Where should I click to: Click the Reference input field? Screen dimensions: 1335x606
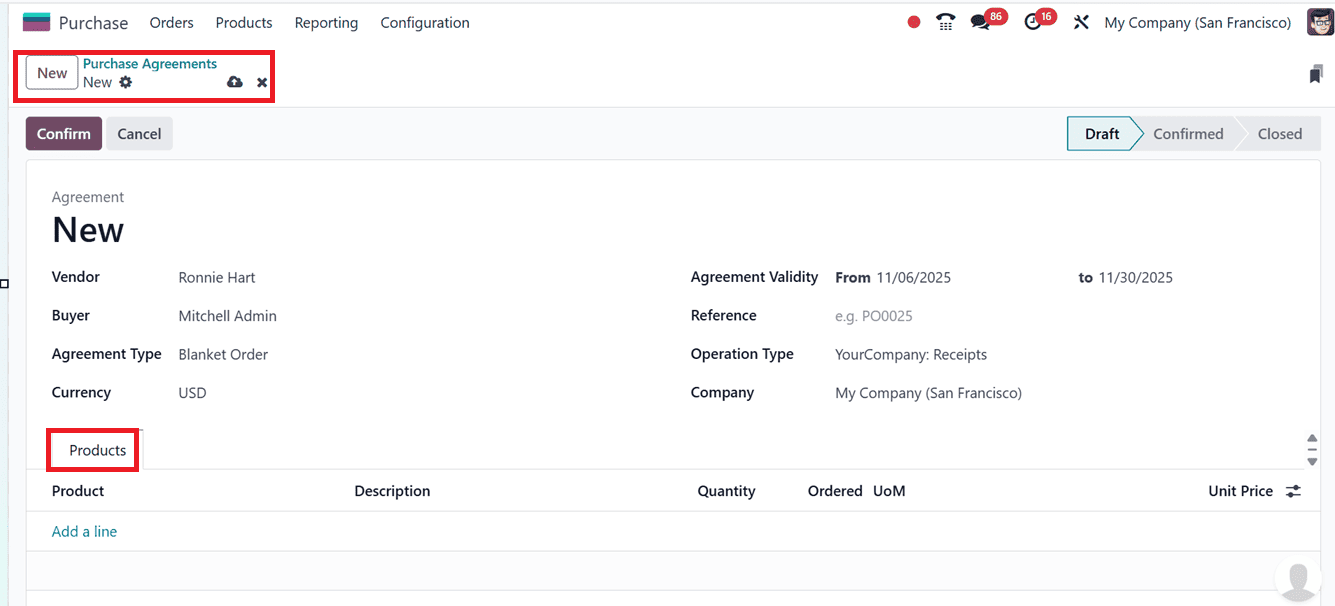(x=900, y=315)
